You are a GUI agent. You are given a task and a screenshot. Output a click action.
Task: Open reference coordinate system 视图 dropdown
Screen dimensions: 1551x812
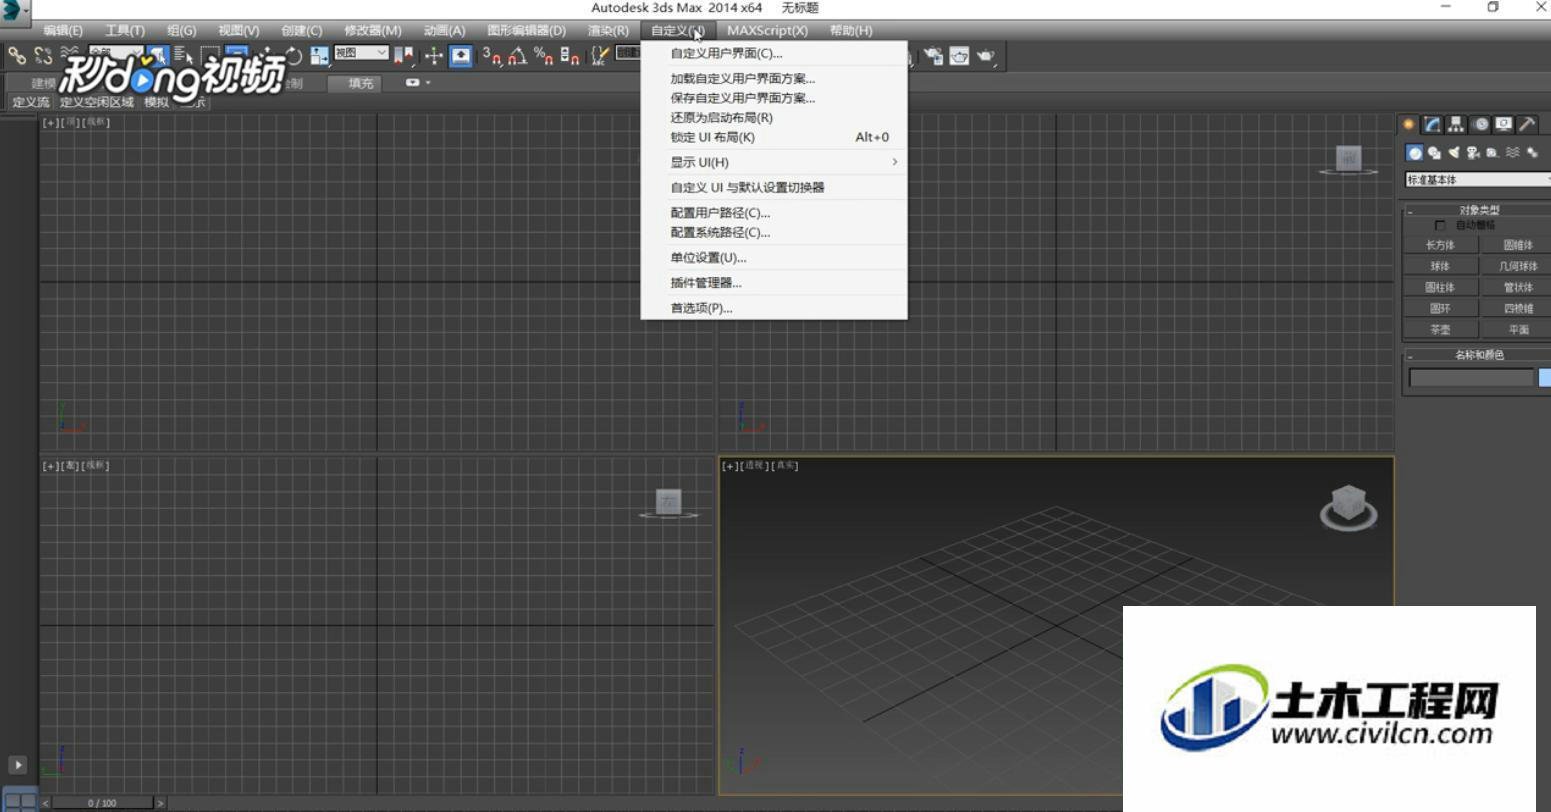click(x=361, y=53)
